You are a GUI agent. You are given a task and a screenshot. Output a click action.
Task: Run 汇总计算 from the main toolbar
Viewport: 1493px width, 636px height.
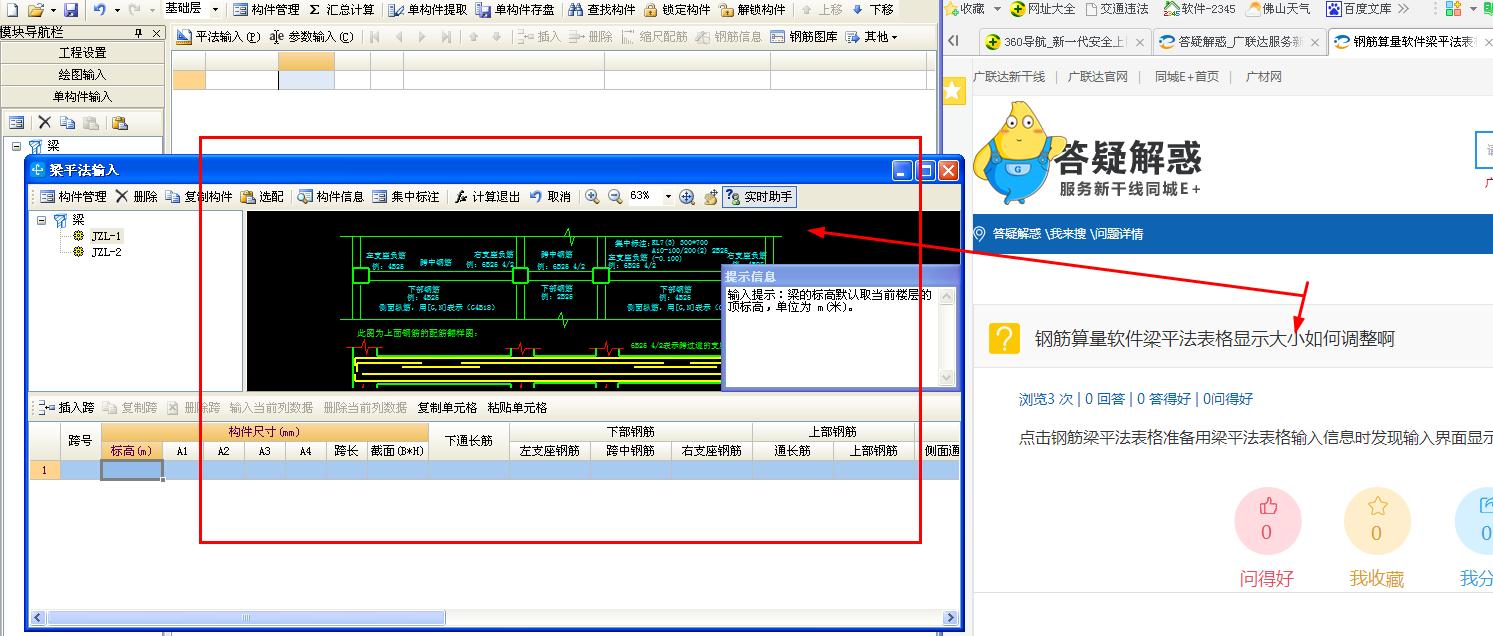342,9
